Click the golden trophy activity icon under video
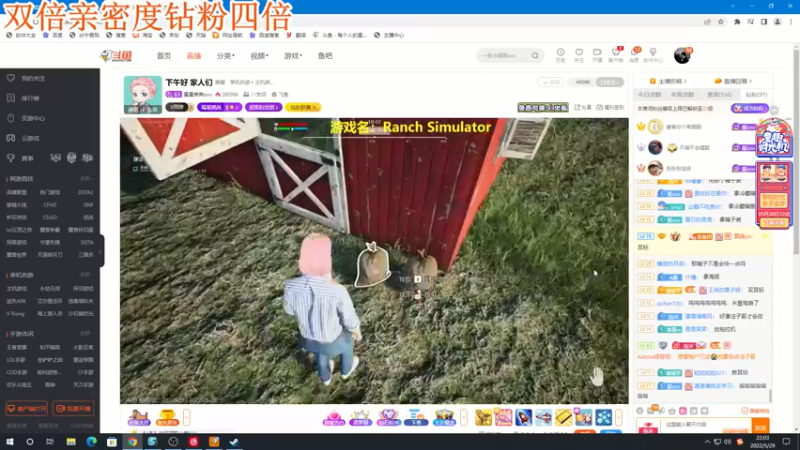Screen dimensions: 800x450 click(167, 418)
